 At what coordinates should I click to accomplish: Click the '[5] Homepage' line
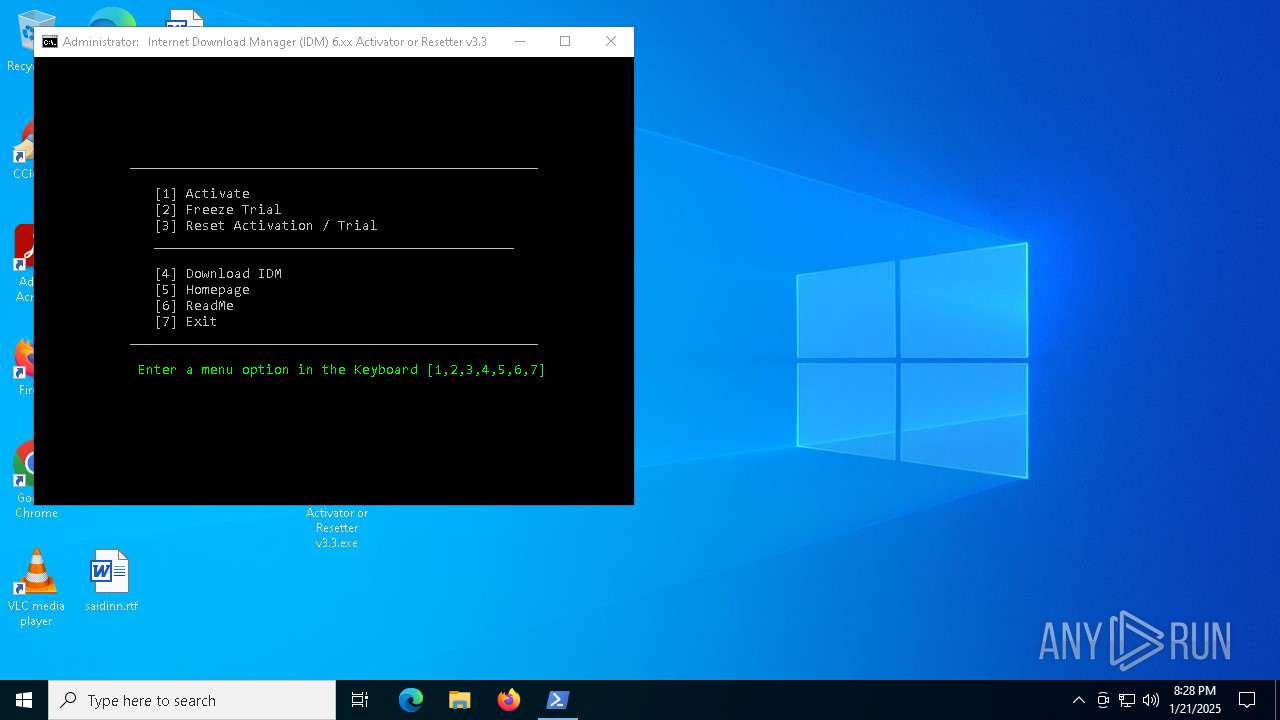pos(202,290)
